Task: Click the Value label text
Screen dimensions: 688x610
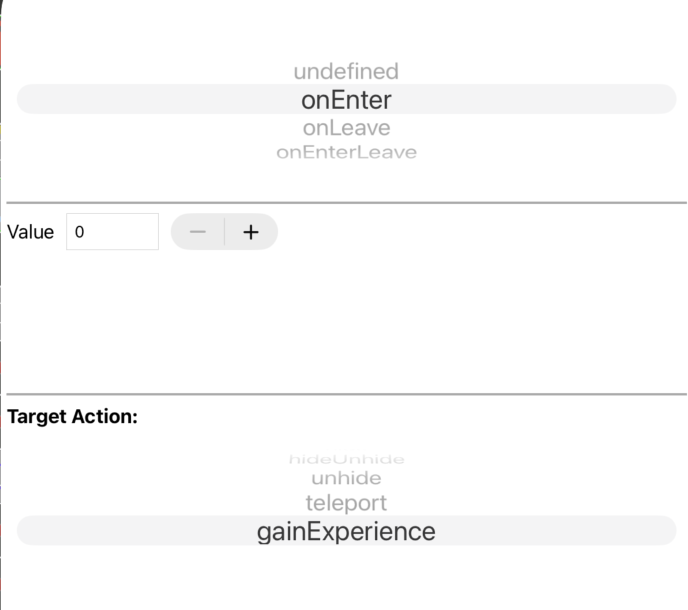Action: (30, 232)
